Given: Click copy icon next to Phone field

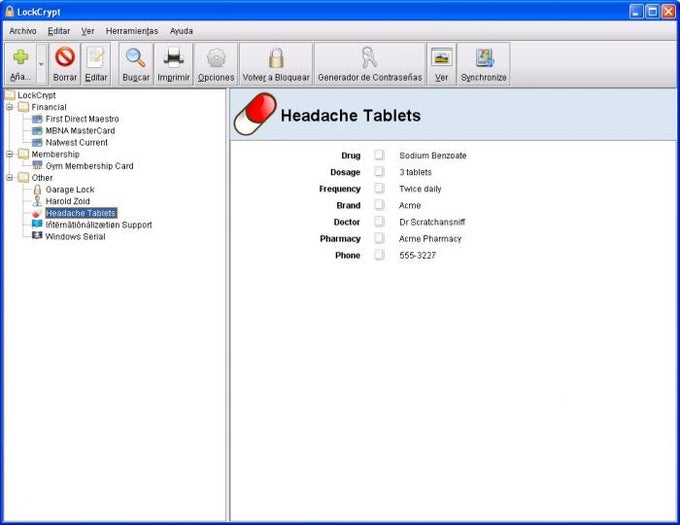Looking at the screenshot, I should (379, 254).
